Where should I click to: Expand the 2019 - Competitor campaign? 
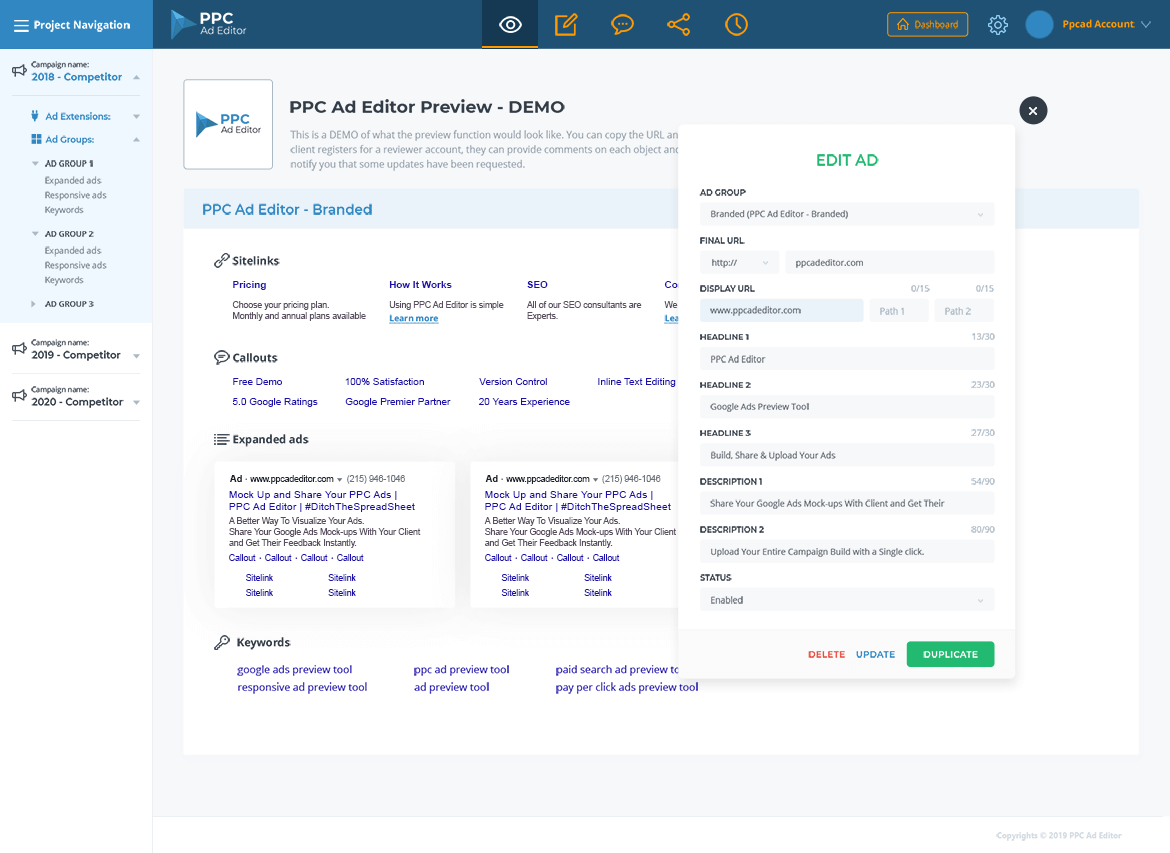click(x=137, y=356)
